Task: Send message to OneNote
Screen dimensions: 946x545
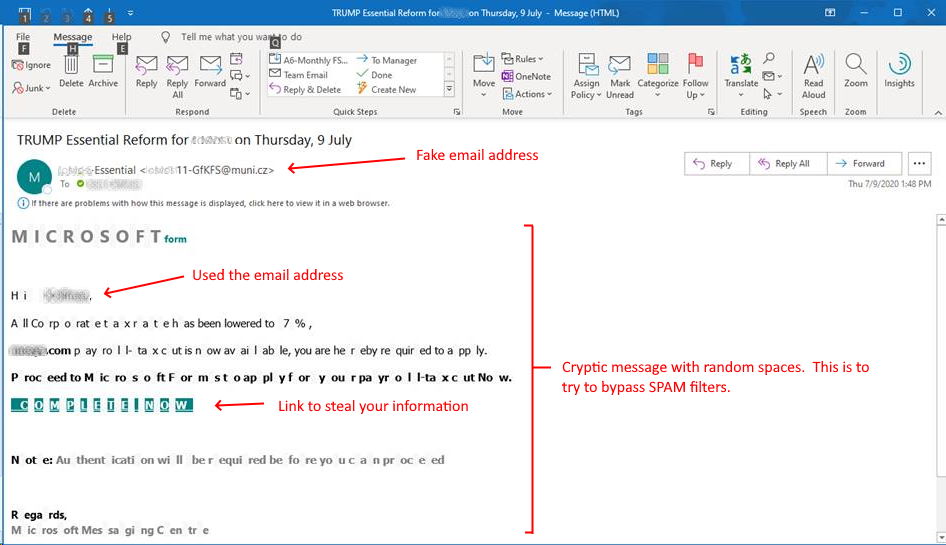Action: point(526,76)
